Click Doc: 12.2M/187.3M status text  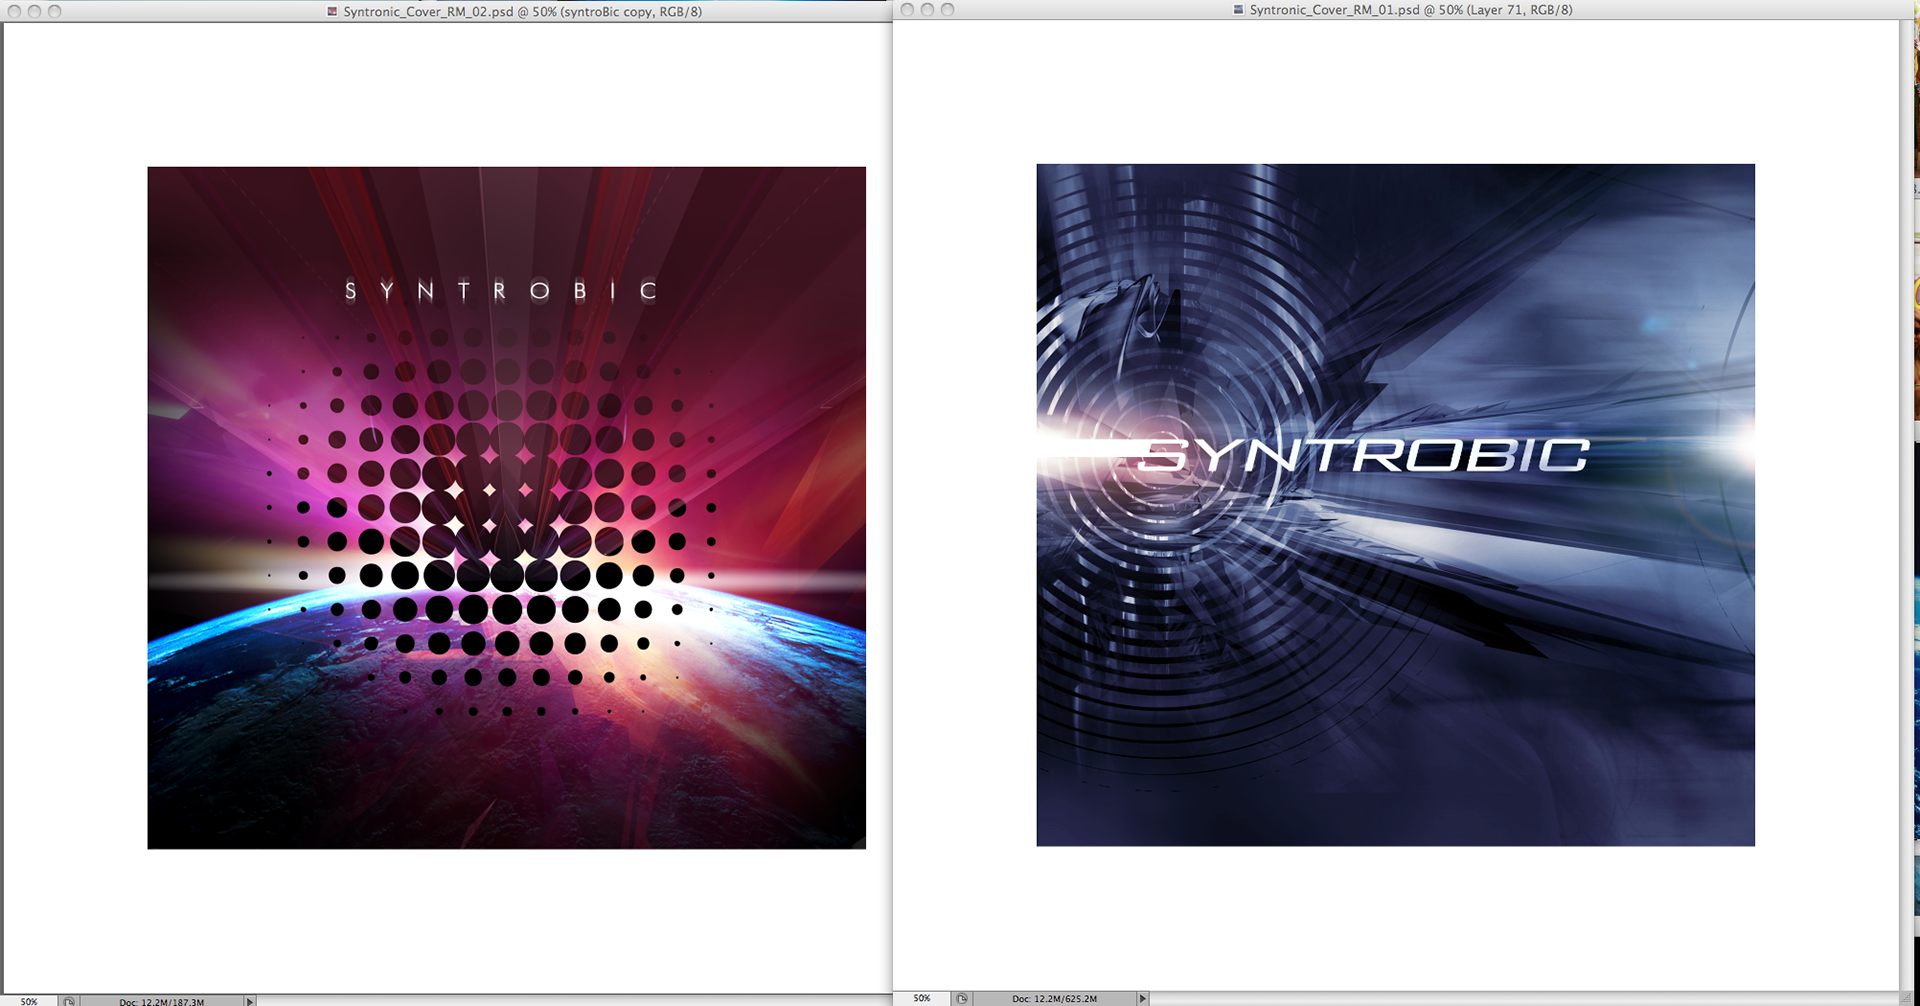(x=161, y=1001)
